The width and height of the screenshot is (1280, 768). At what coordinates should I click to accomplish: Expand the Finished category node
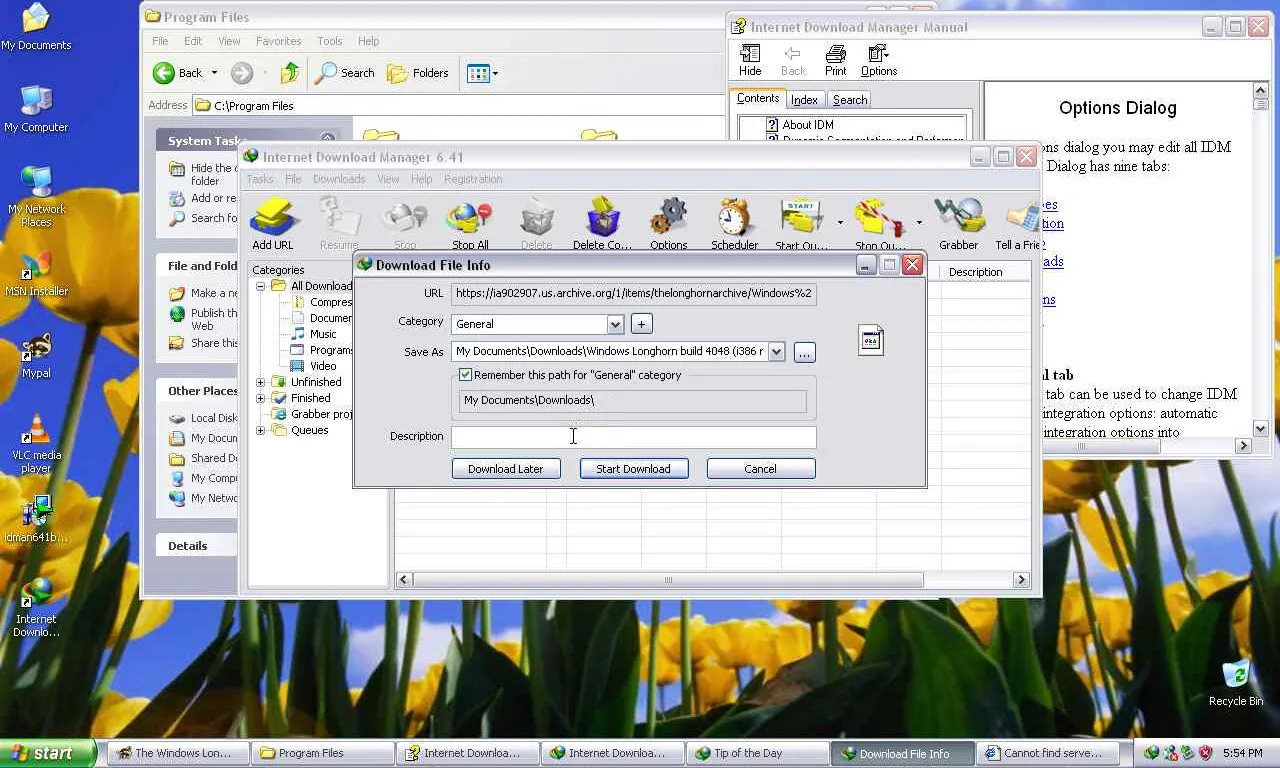pyautogui.click(x=261, y=398)
